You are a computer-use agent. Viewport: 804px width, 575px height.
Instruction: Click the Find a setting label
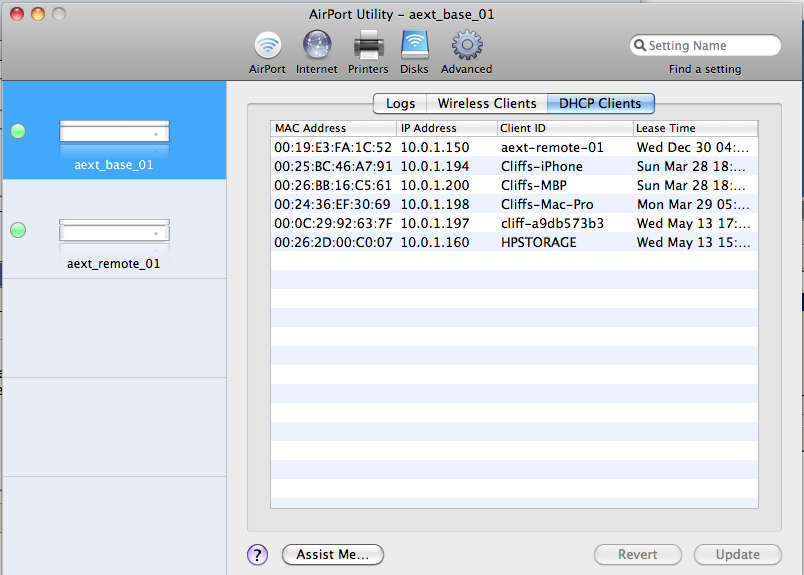point(705,69)
